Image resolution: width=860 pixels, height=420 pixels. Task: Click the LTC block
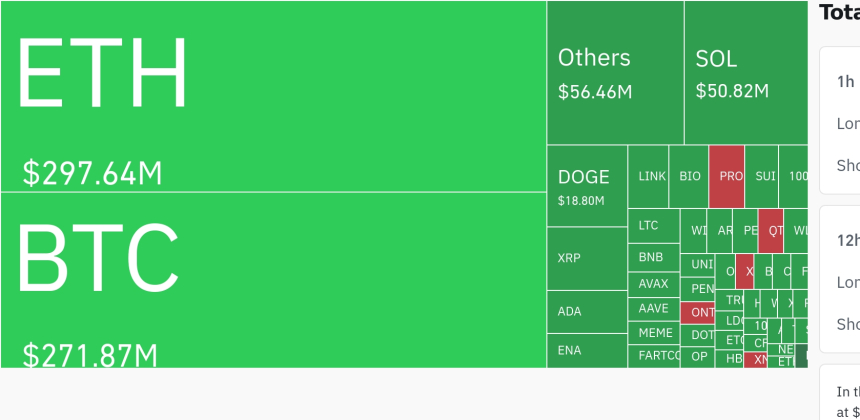coord(653,226)
